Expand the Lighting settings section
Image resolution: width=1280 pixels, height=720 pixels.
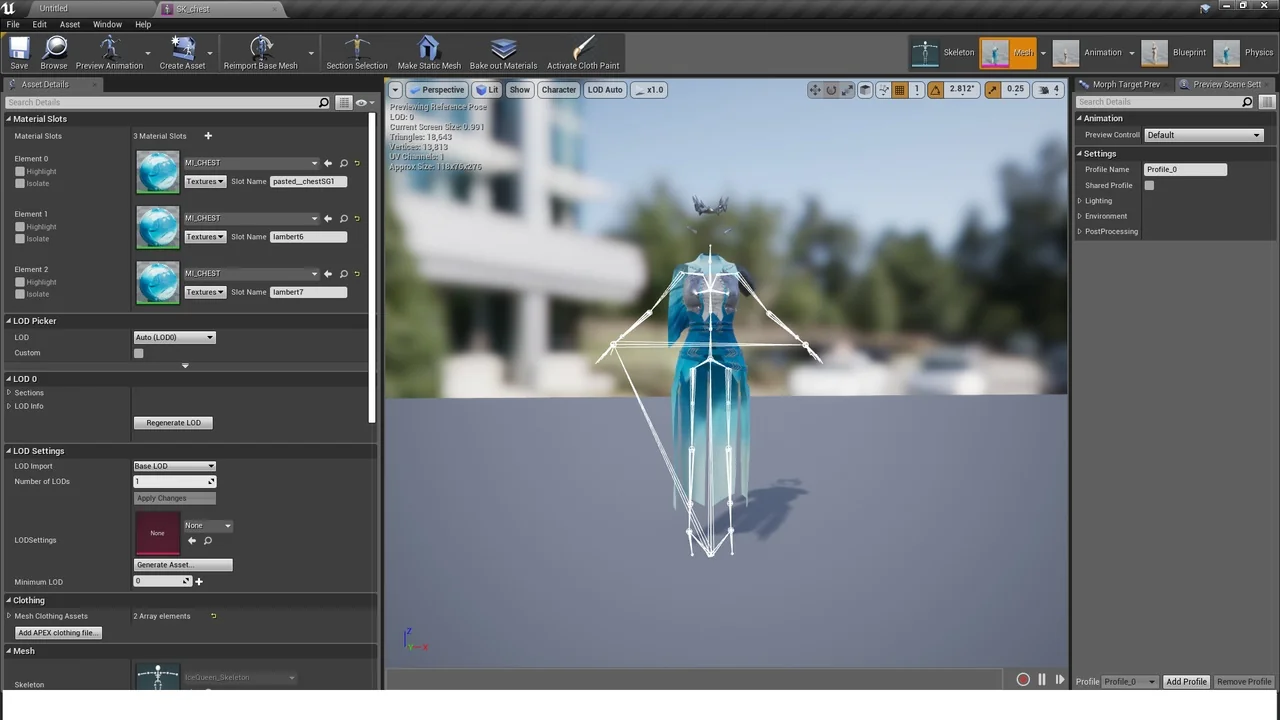coord(1078,200)
